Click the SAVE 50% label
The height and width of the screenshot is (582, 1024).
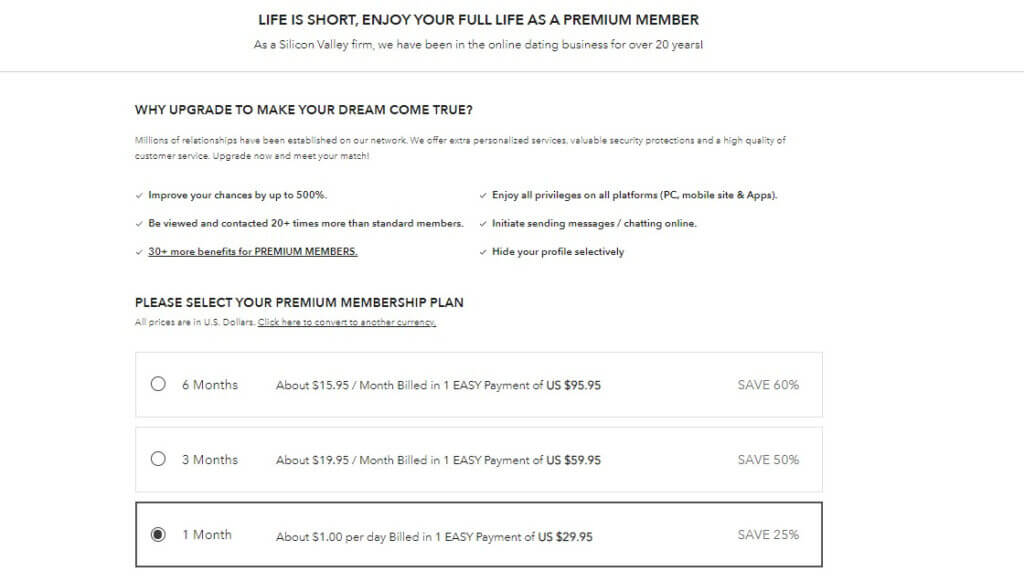click(768, 460)
